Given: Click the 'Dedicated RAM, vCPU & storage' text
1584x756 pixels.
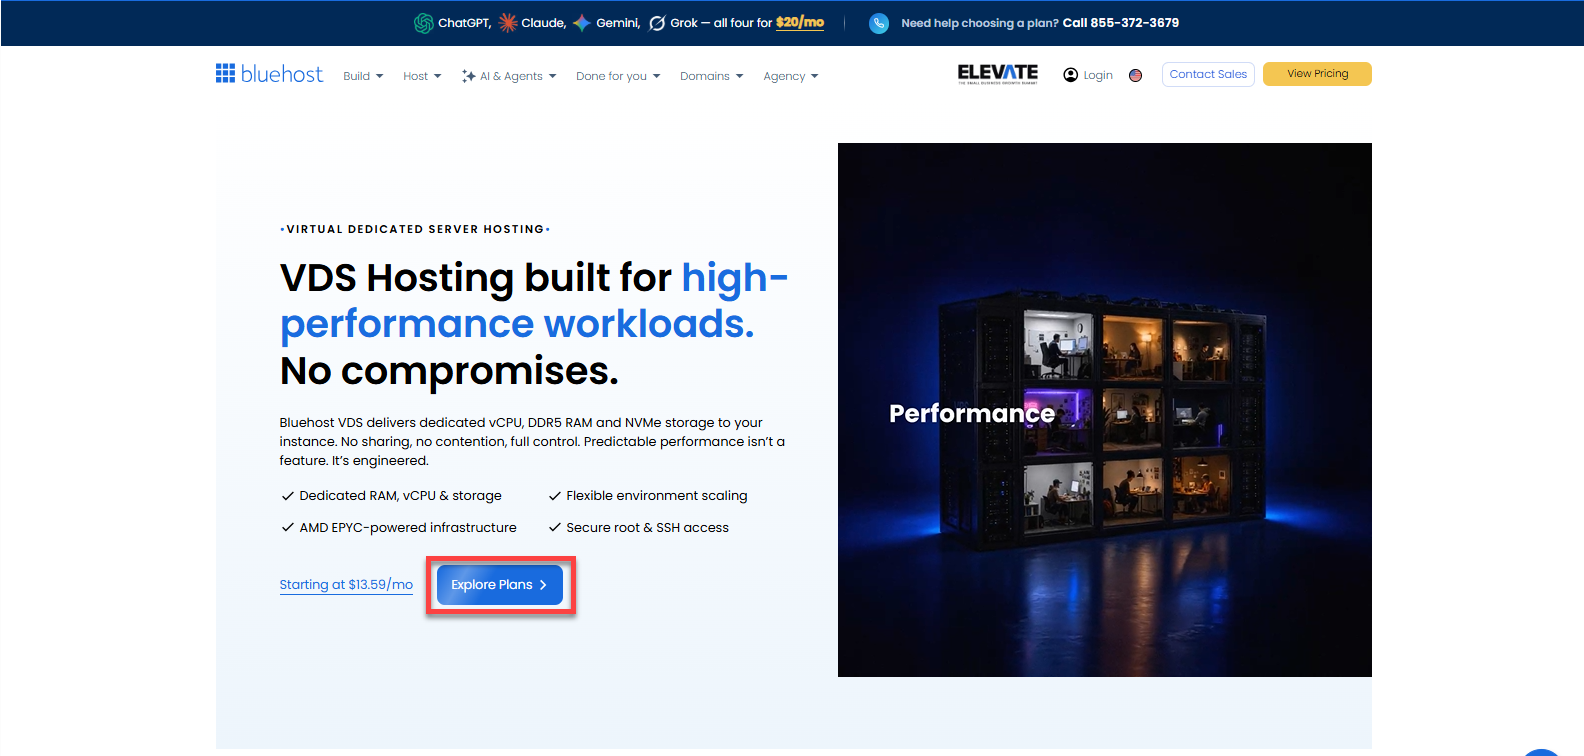Looking at the screenshot, I should [400, 496].
